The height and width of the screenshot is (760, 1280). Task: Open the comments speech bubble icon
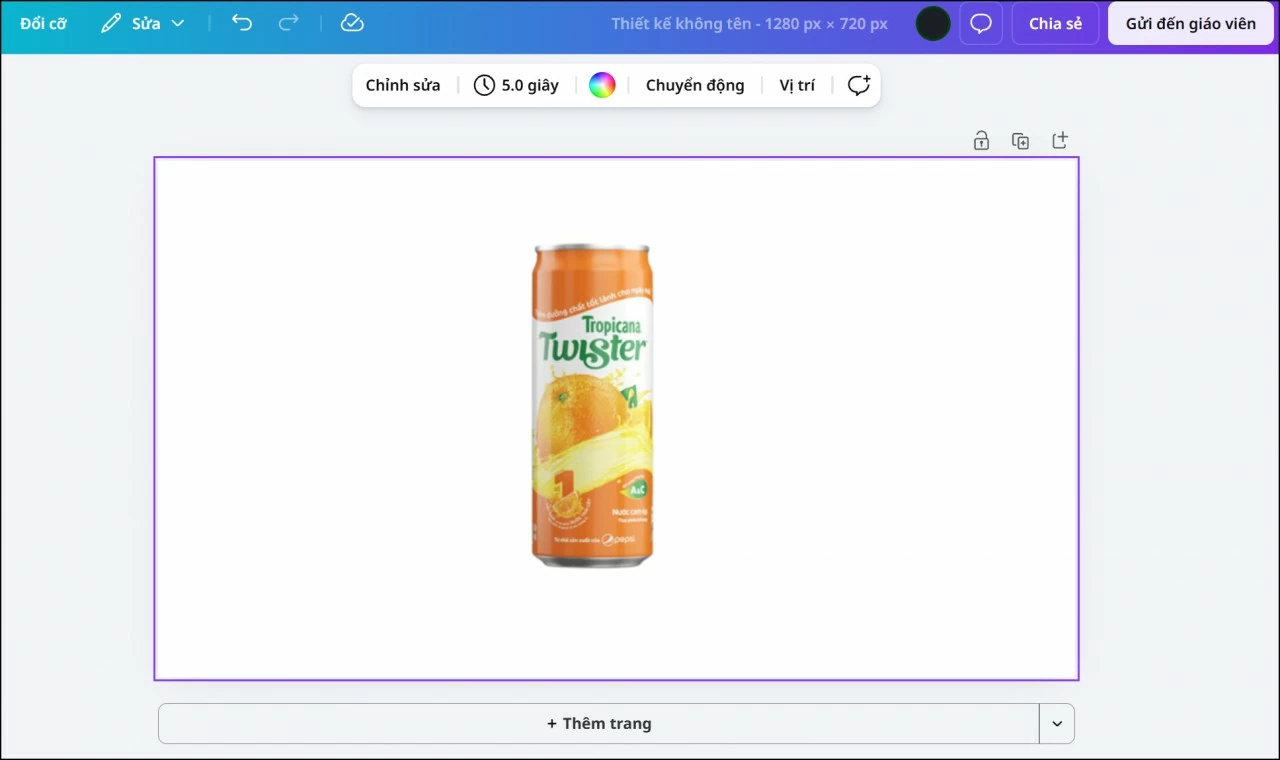[981, 23]
